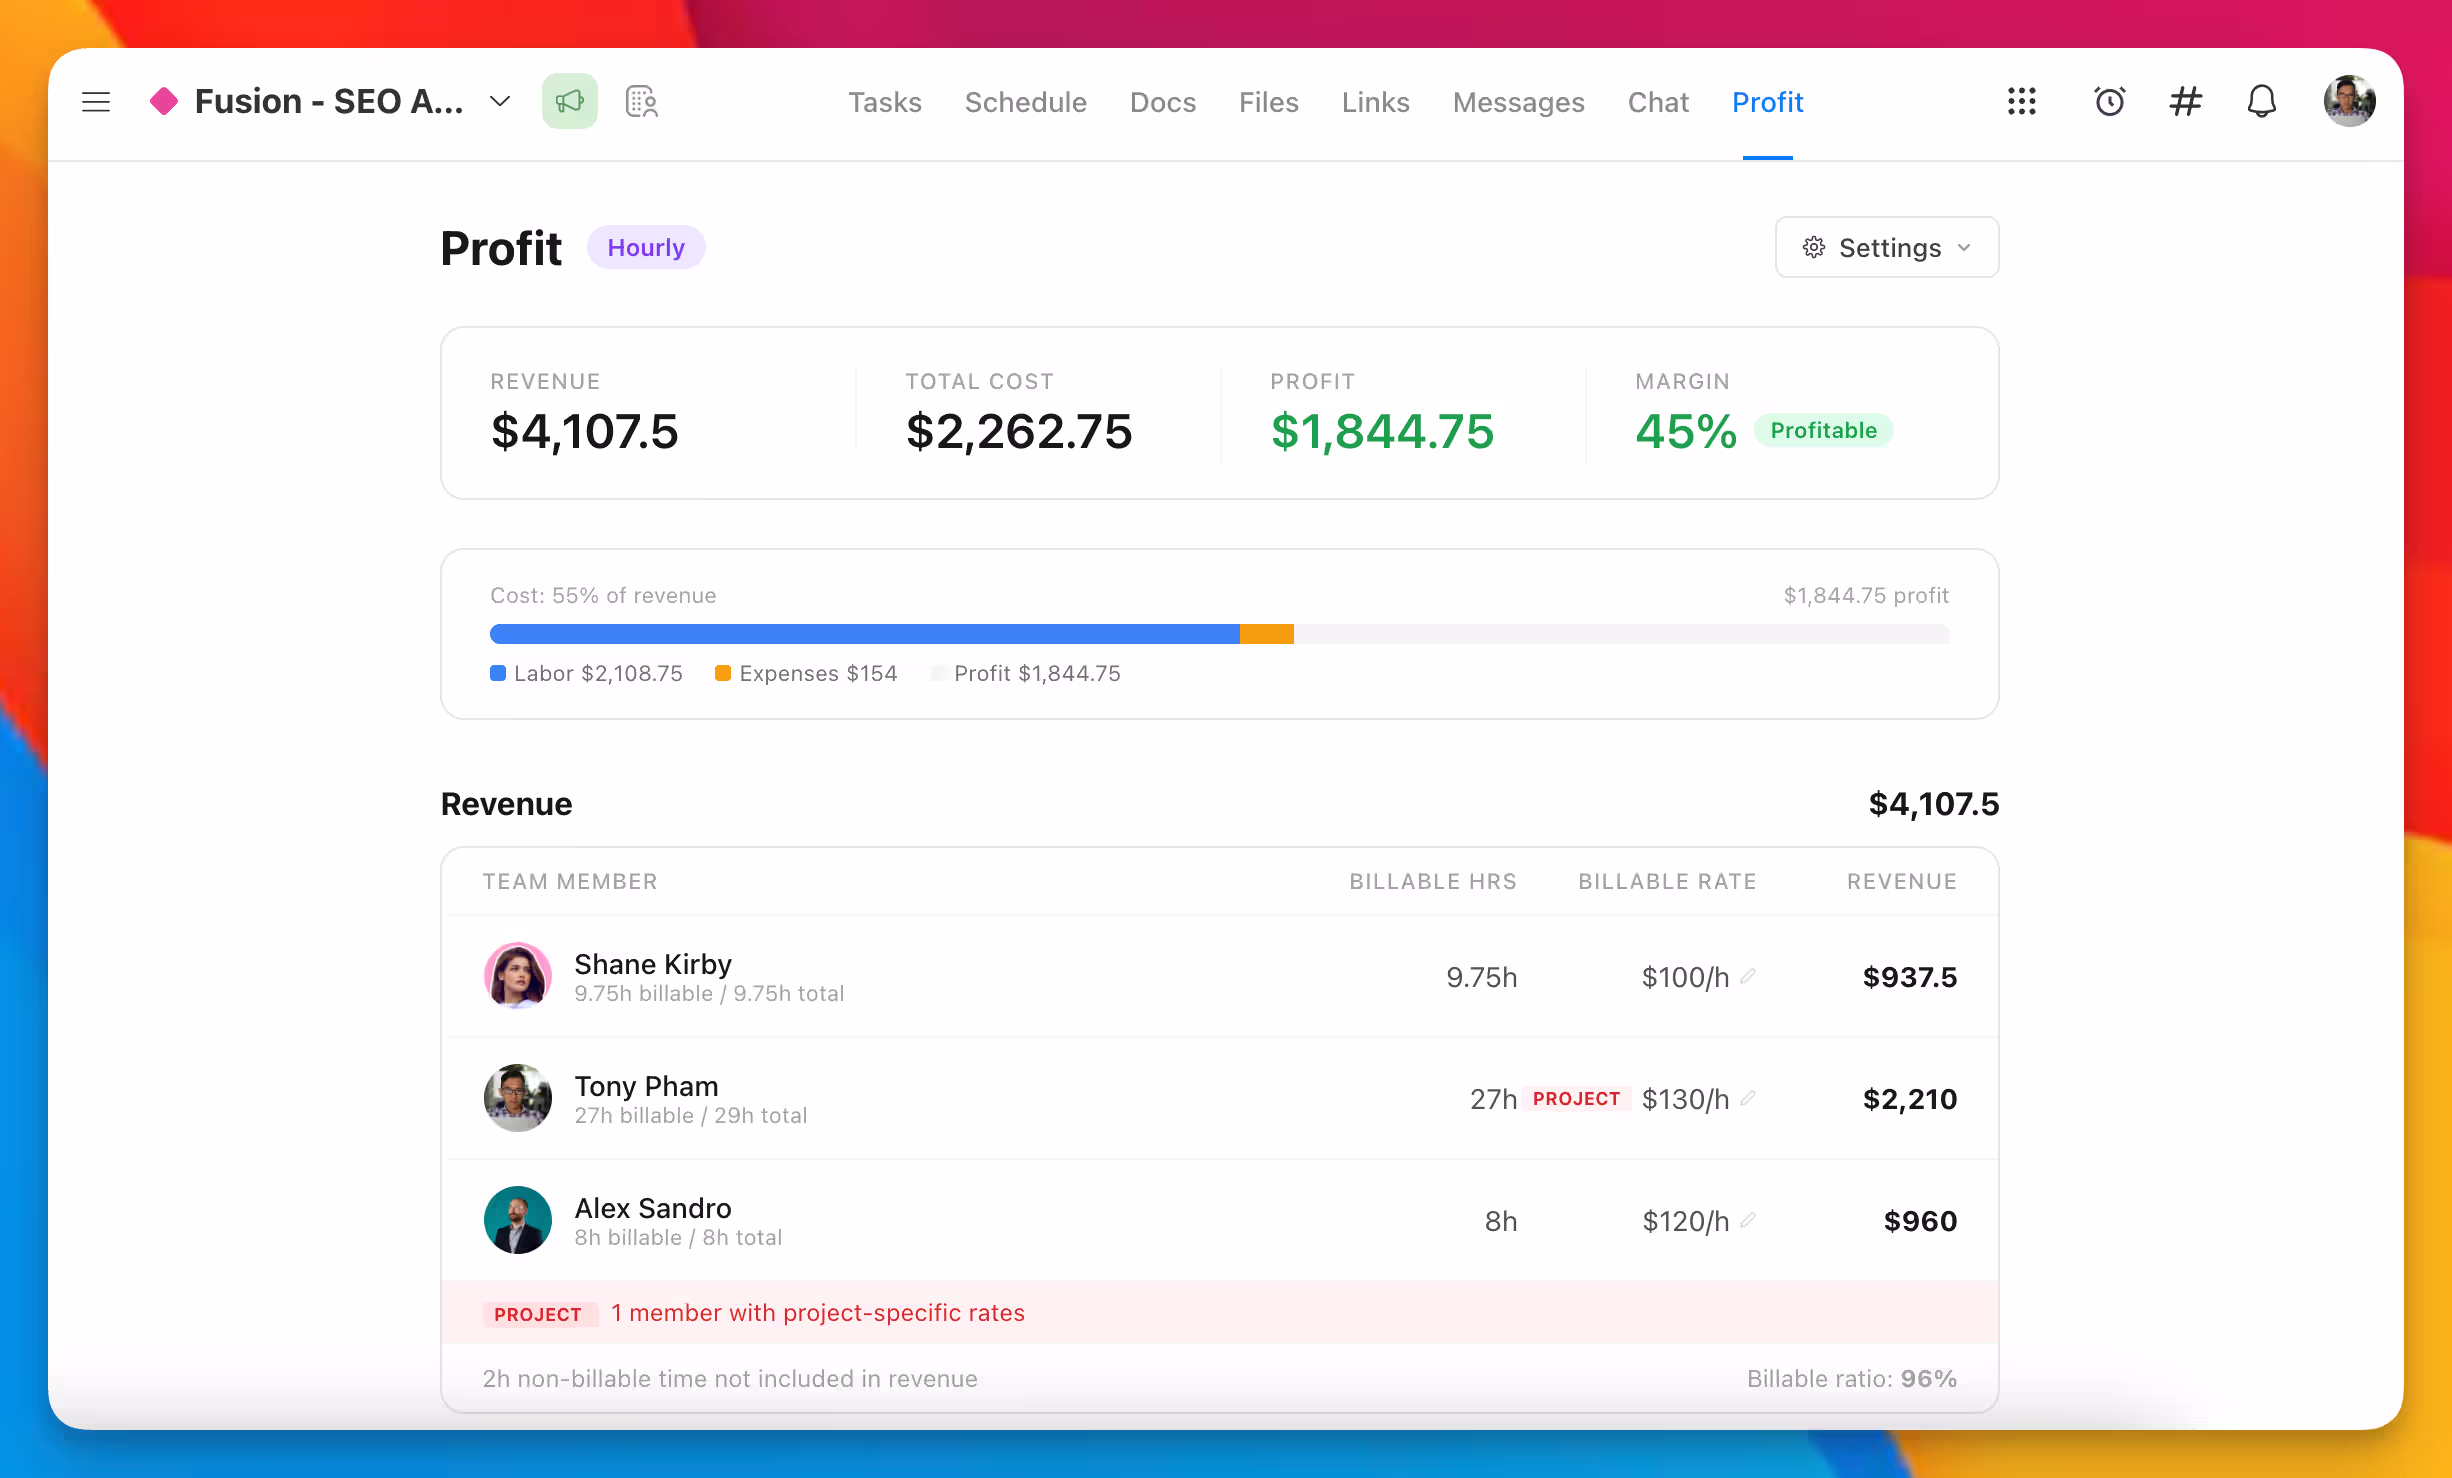Expand the project name dropdown chevron
2452x1478 pixels.
click(x=500, y=101)
